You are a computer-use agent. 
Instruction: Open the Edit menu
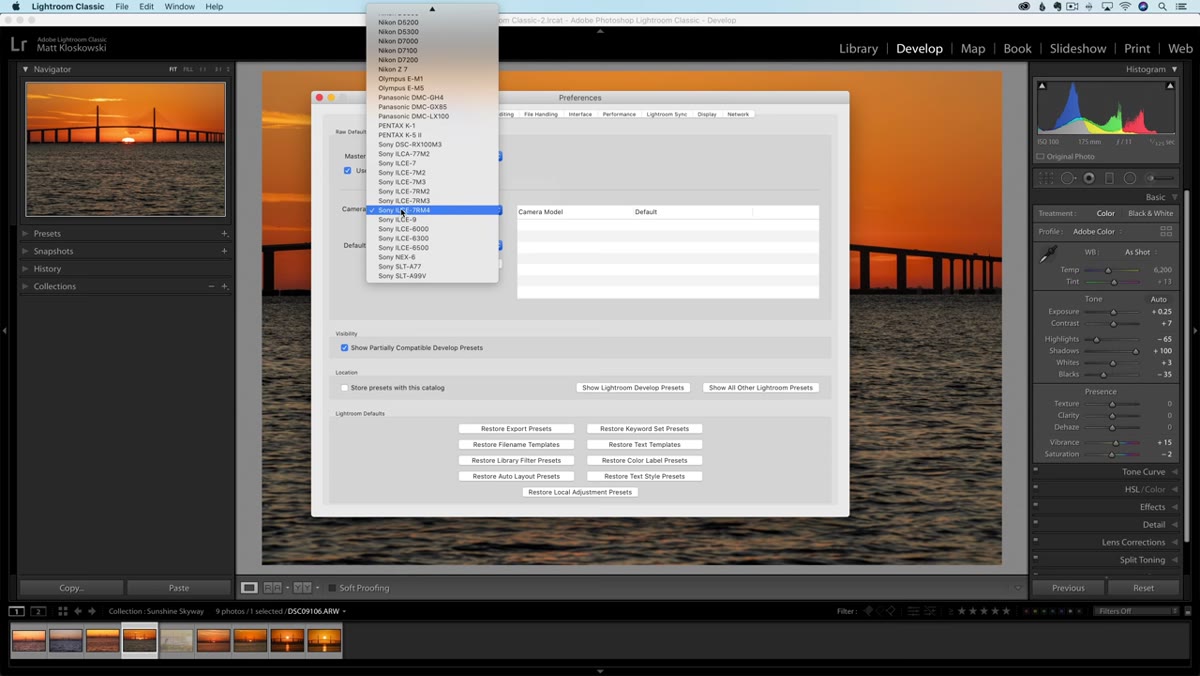coord(146,6)
